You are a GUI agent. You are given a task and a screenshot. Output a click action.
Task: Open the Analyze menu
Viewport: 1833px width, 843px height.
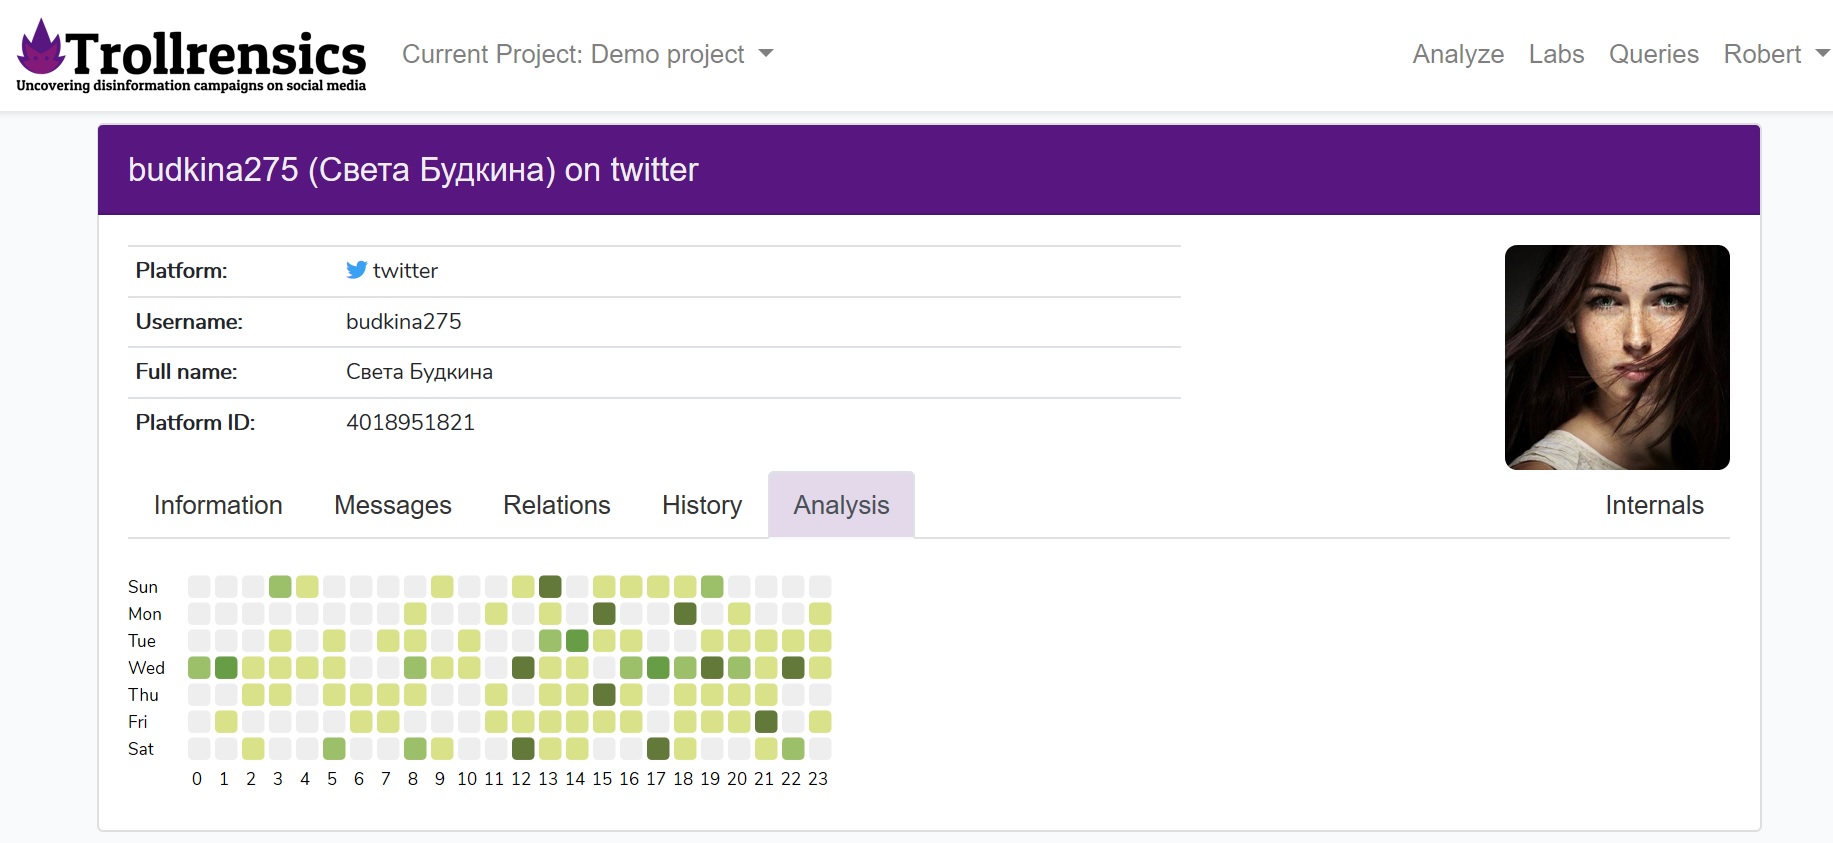pyautogui.click(x=1457, y=54)
